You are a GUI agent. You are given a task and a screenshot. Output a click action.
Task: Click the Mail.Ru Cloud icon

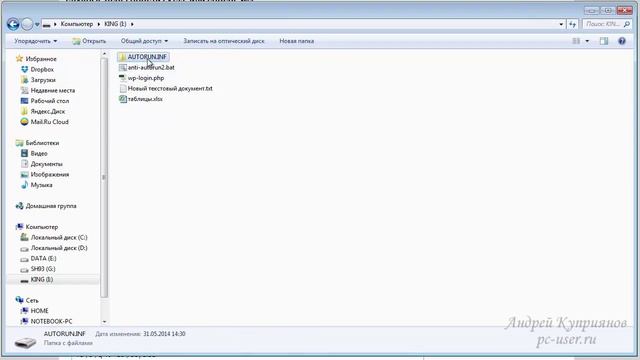[x=24, y=122]
